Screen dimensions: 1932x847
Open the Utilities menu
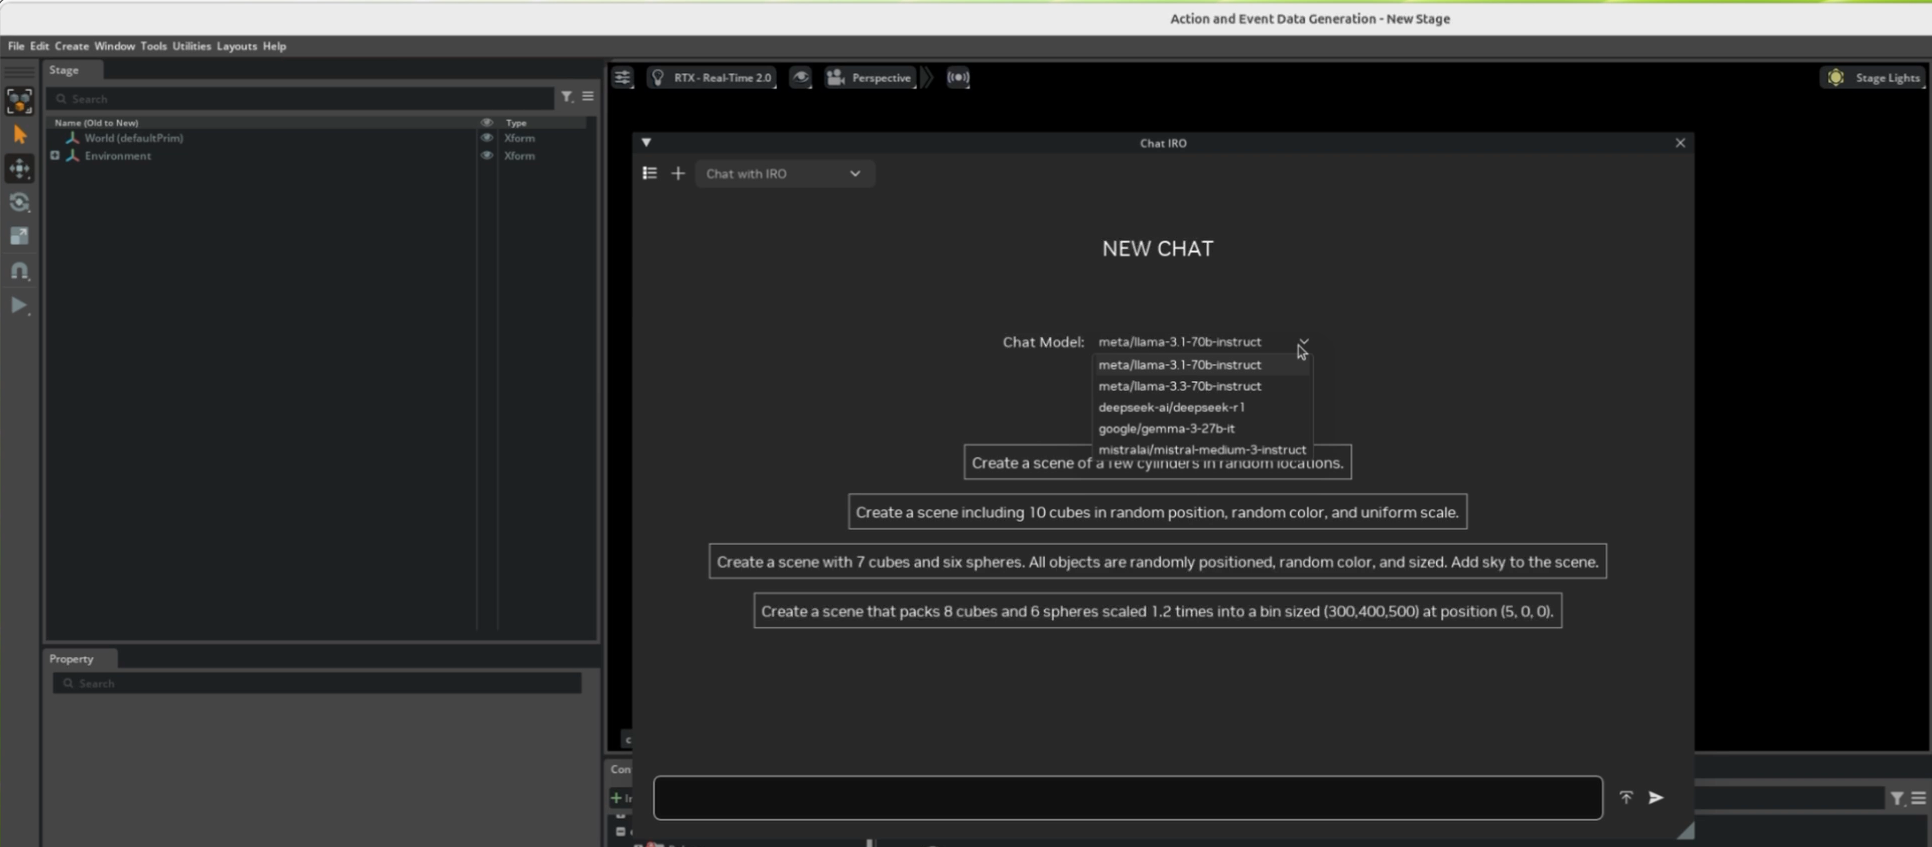[191, 46]
